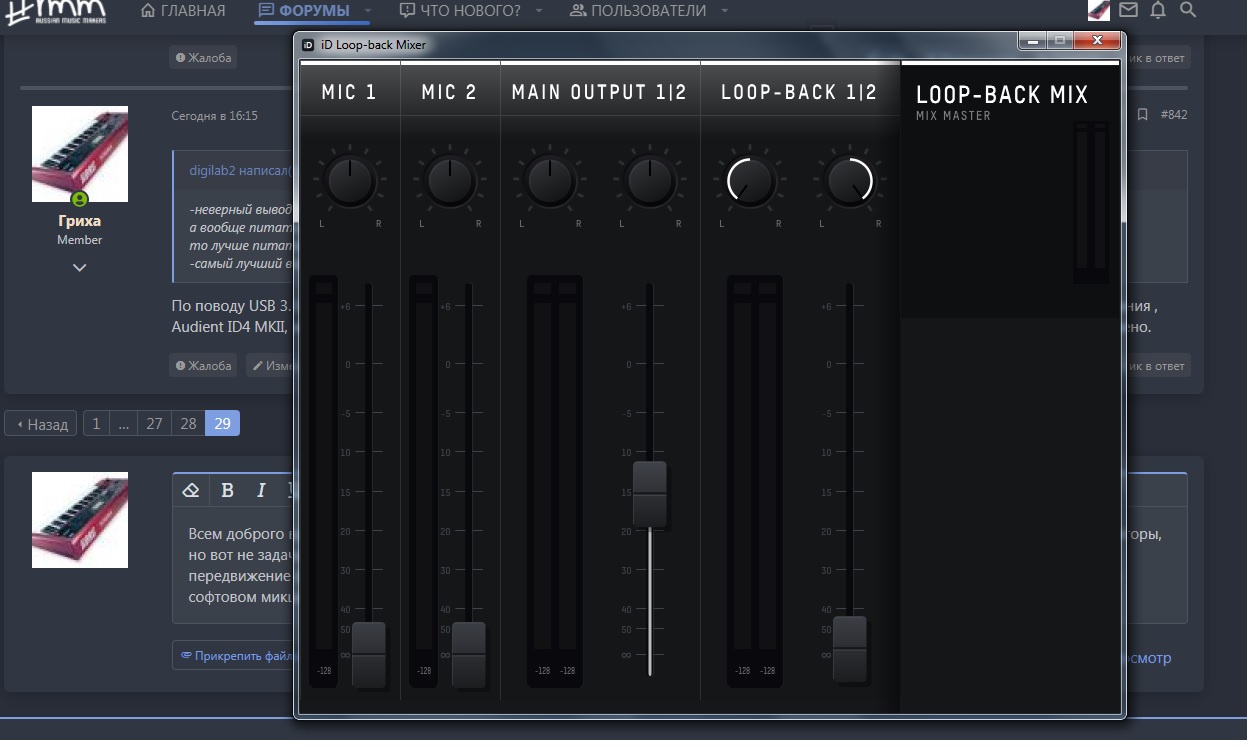Screen dimensions: 1254x747
Task: Open the ЧТО НОВОГО? menu item
Action: 460,10
